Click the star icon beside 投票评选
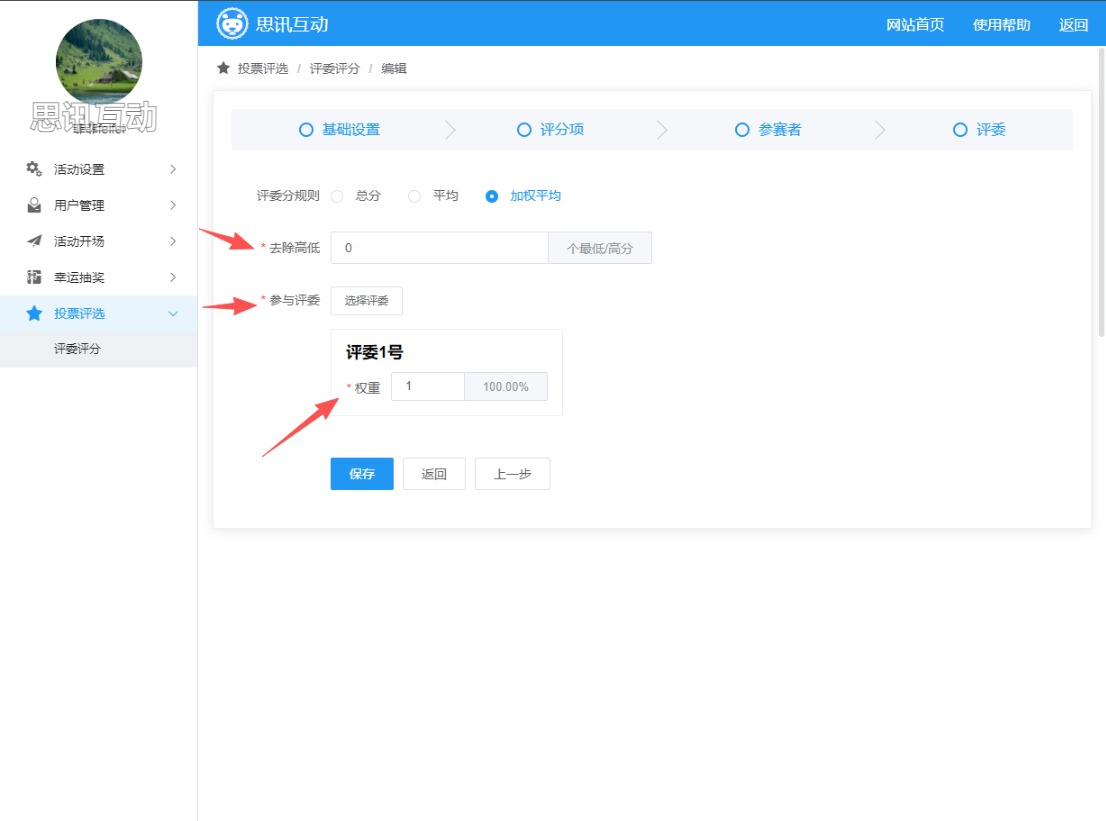1106x821 pixels. pos(34,313)
